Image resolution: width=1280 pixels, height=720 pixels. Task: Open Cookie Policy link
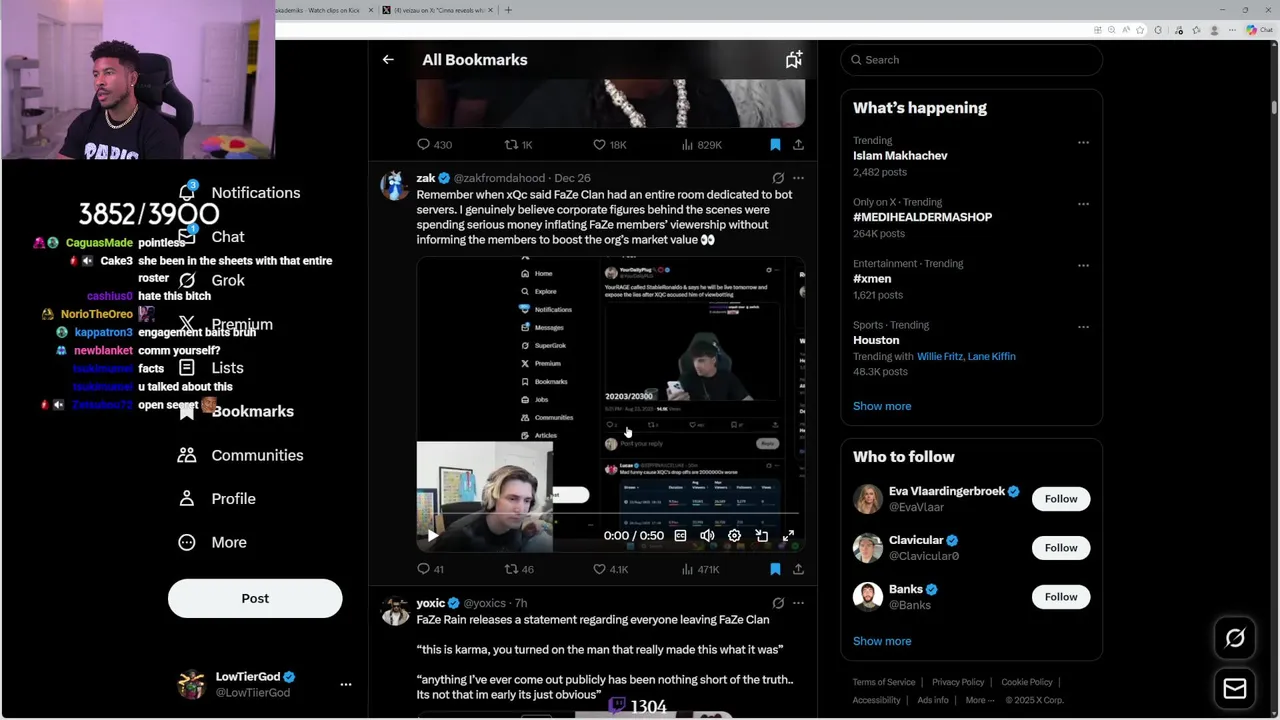[x=1027, y=682]
